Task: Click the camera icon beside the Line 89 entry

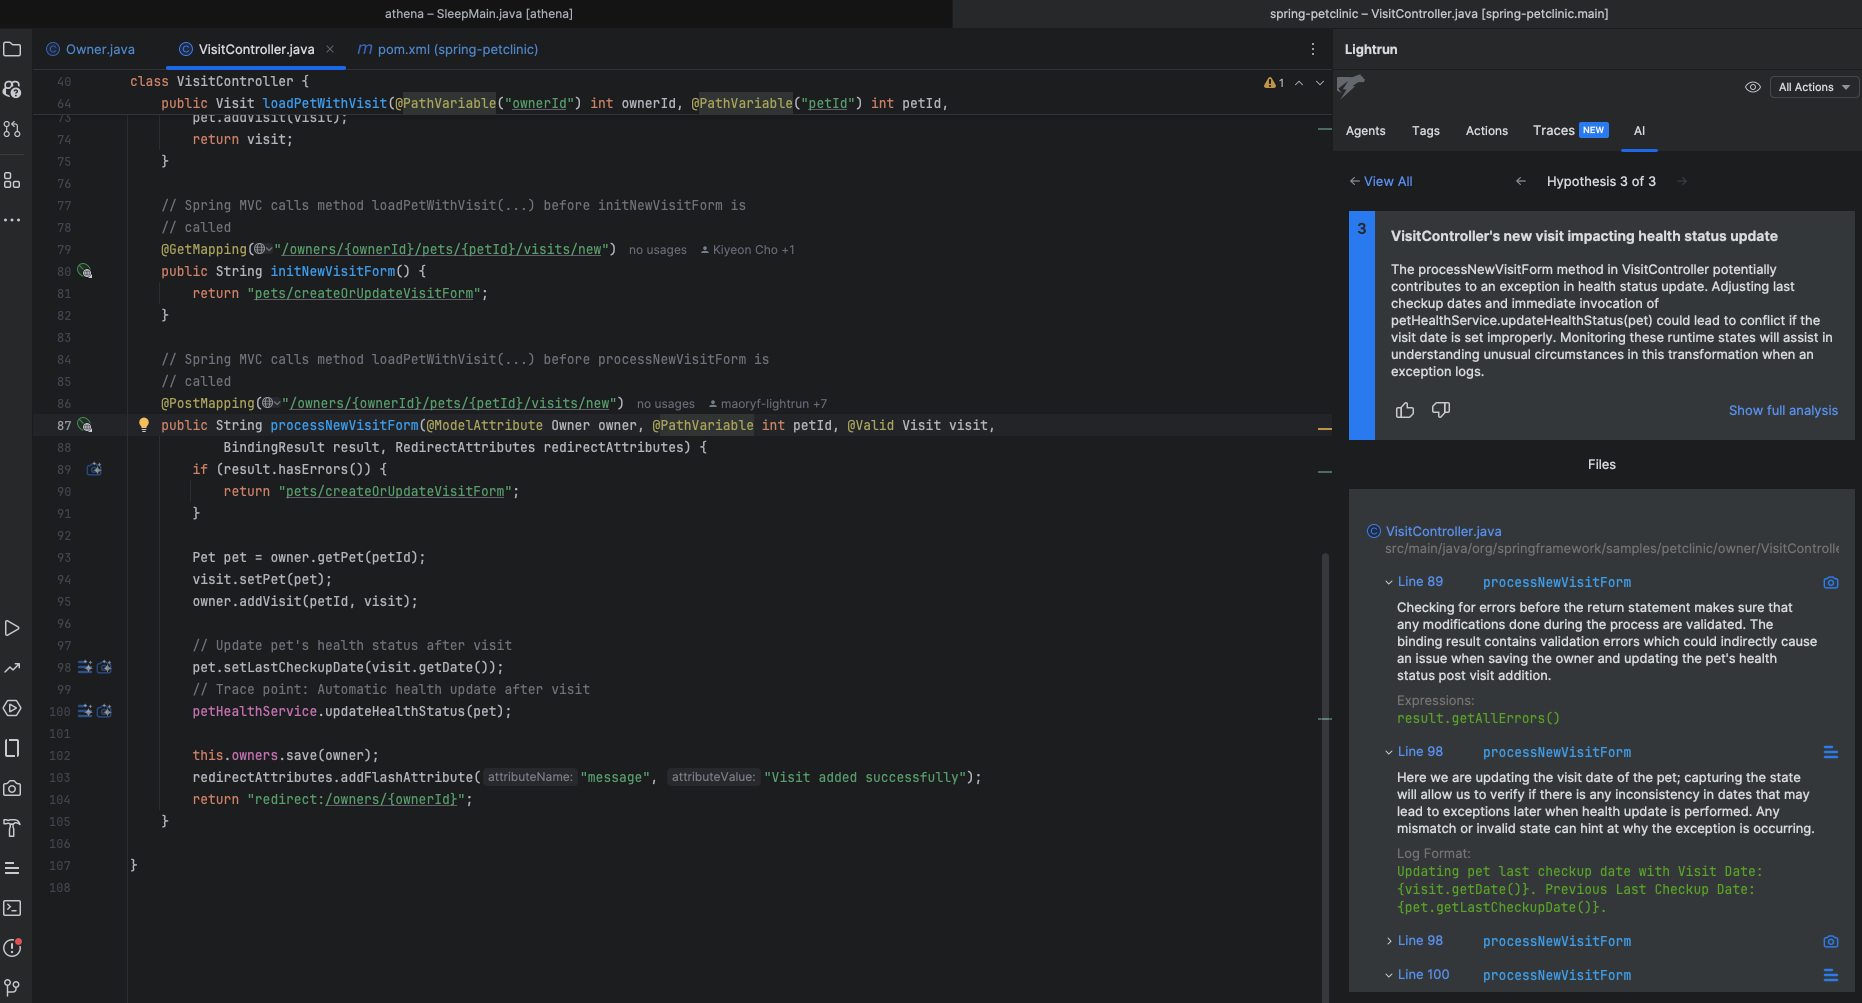Action: tap(1831, 582)
